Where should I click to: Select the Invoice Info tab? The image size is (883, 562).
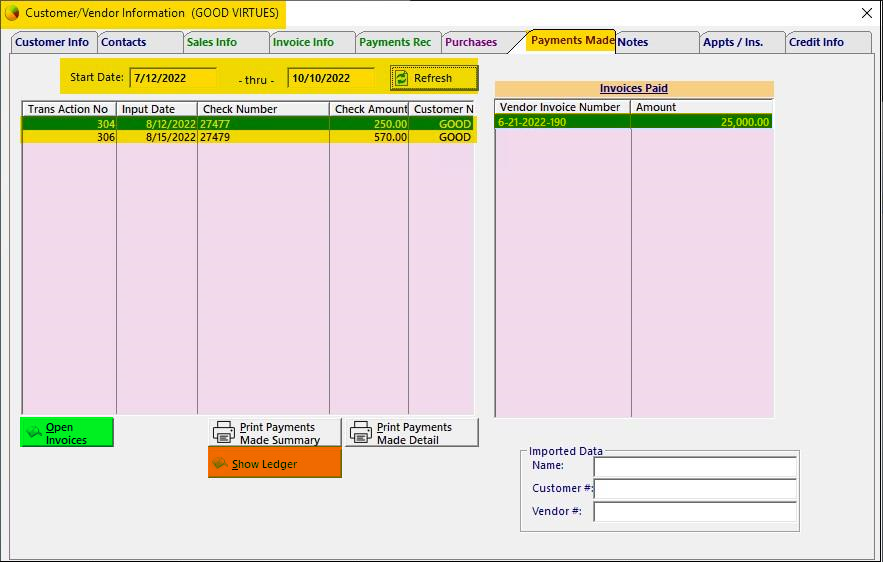tap(303, 42)
